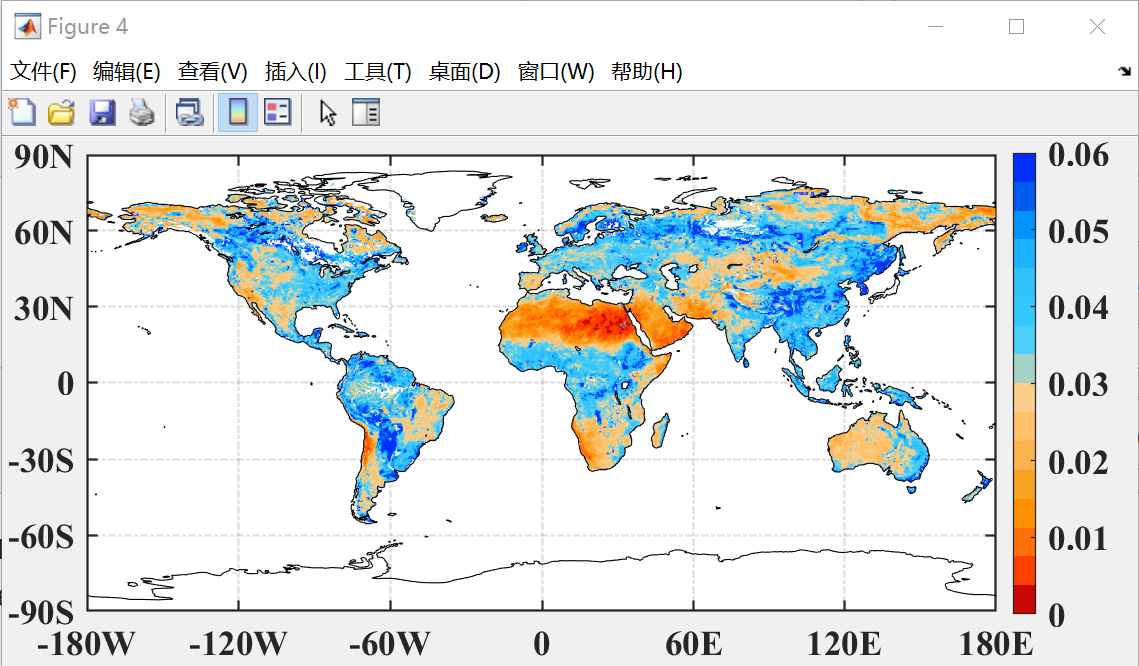This screenshot has height=666, width=1139.
Task: Activate the Link Plot toolbar icon
Action: tap(189, 112)
